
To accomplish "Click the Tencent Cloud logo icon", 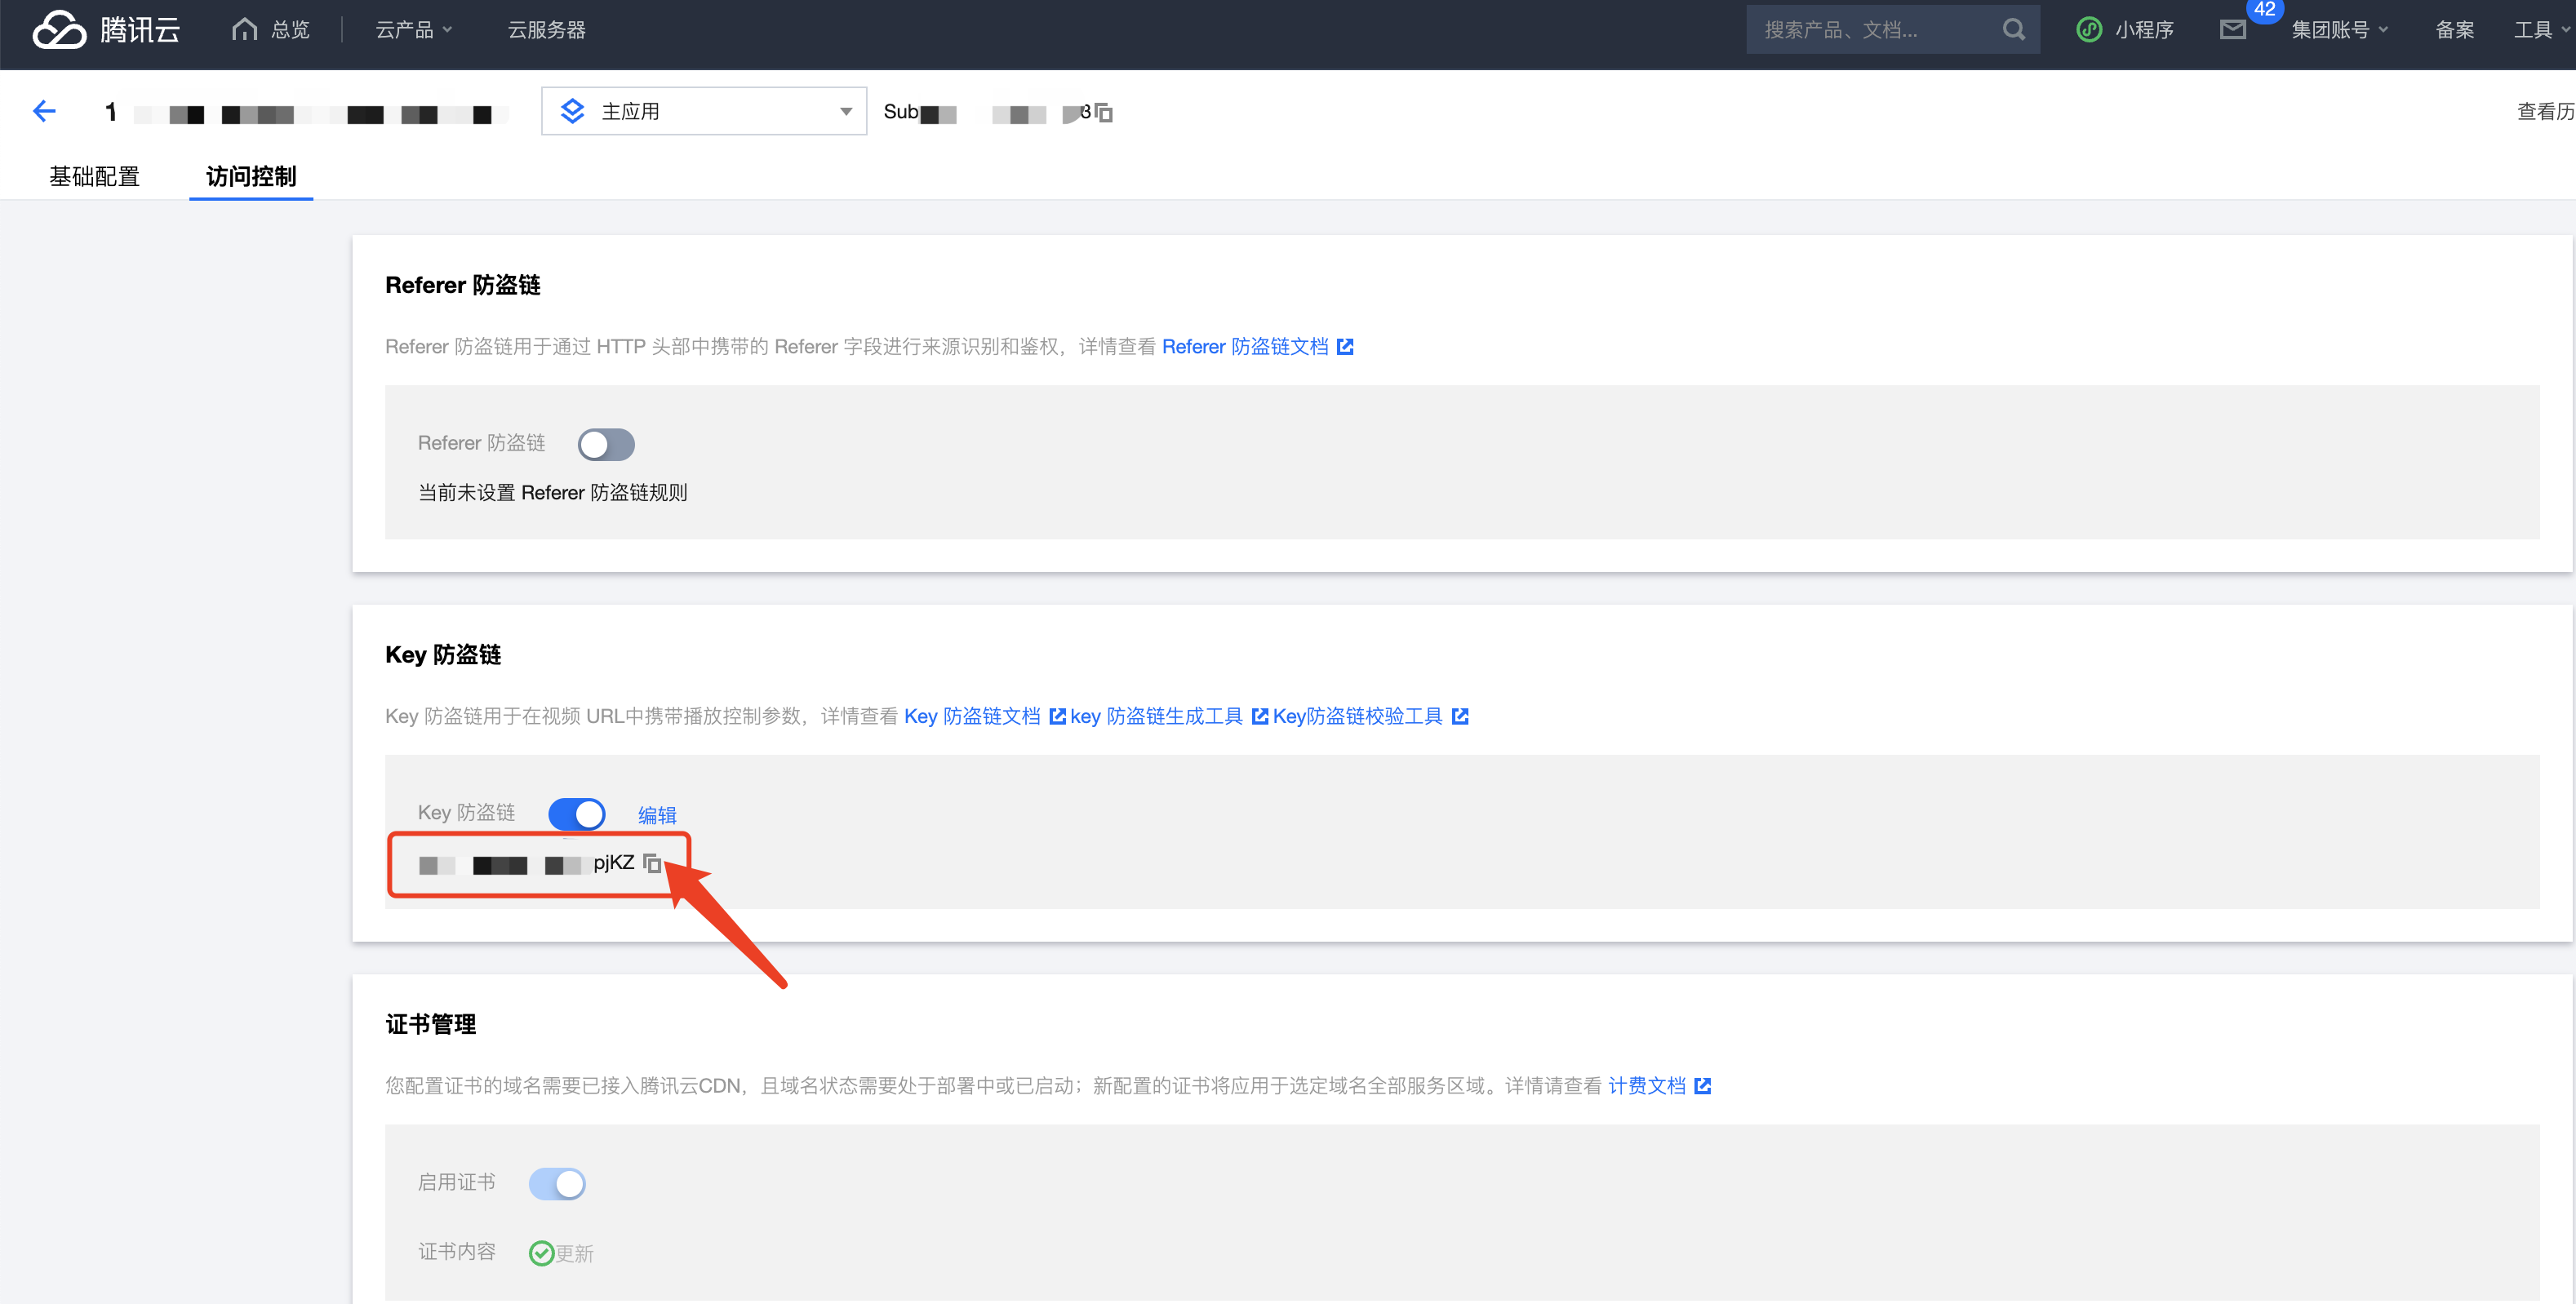I will point(59,30).
